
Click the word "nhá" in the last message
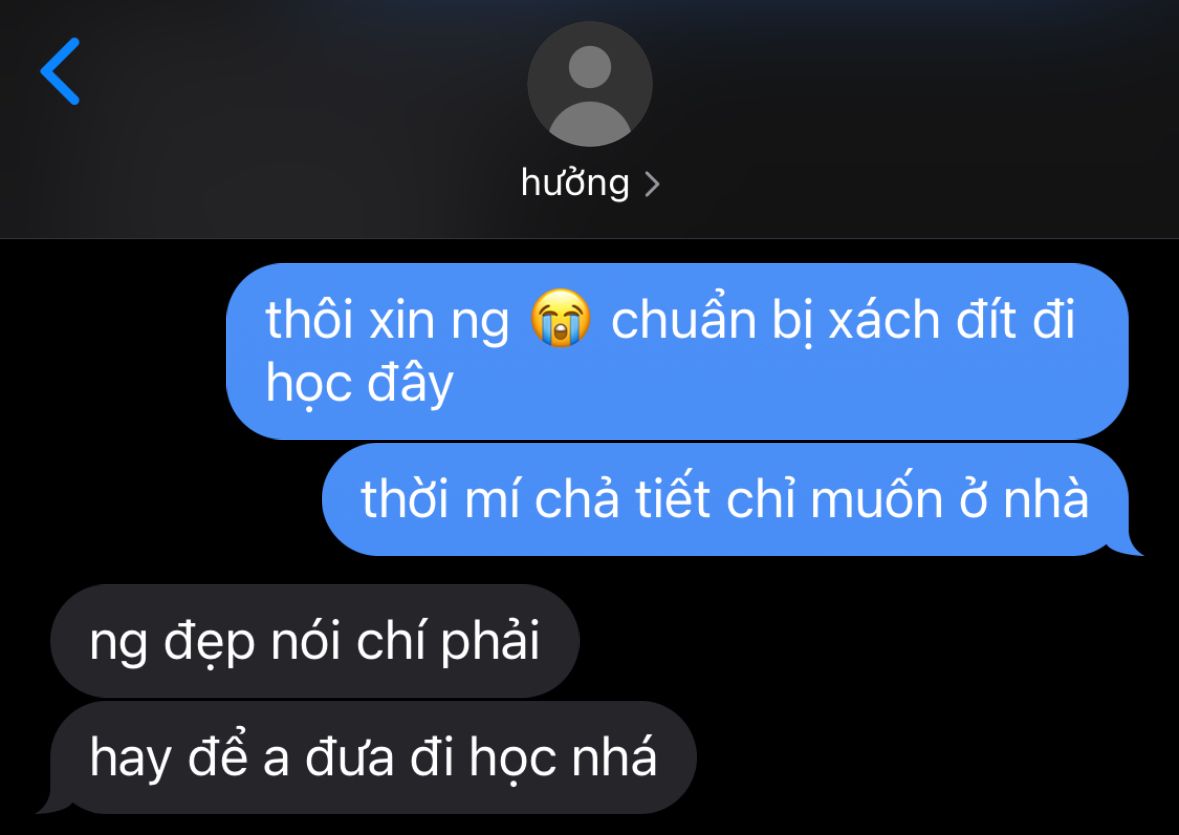[614, 756]
